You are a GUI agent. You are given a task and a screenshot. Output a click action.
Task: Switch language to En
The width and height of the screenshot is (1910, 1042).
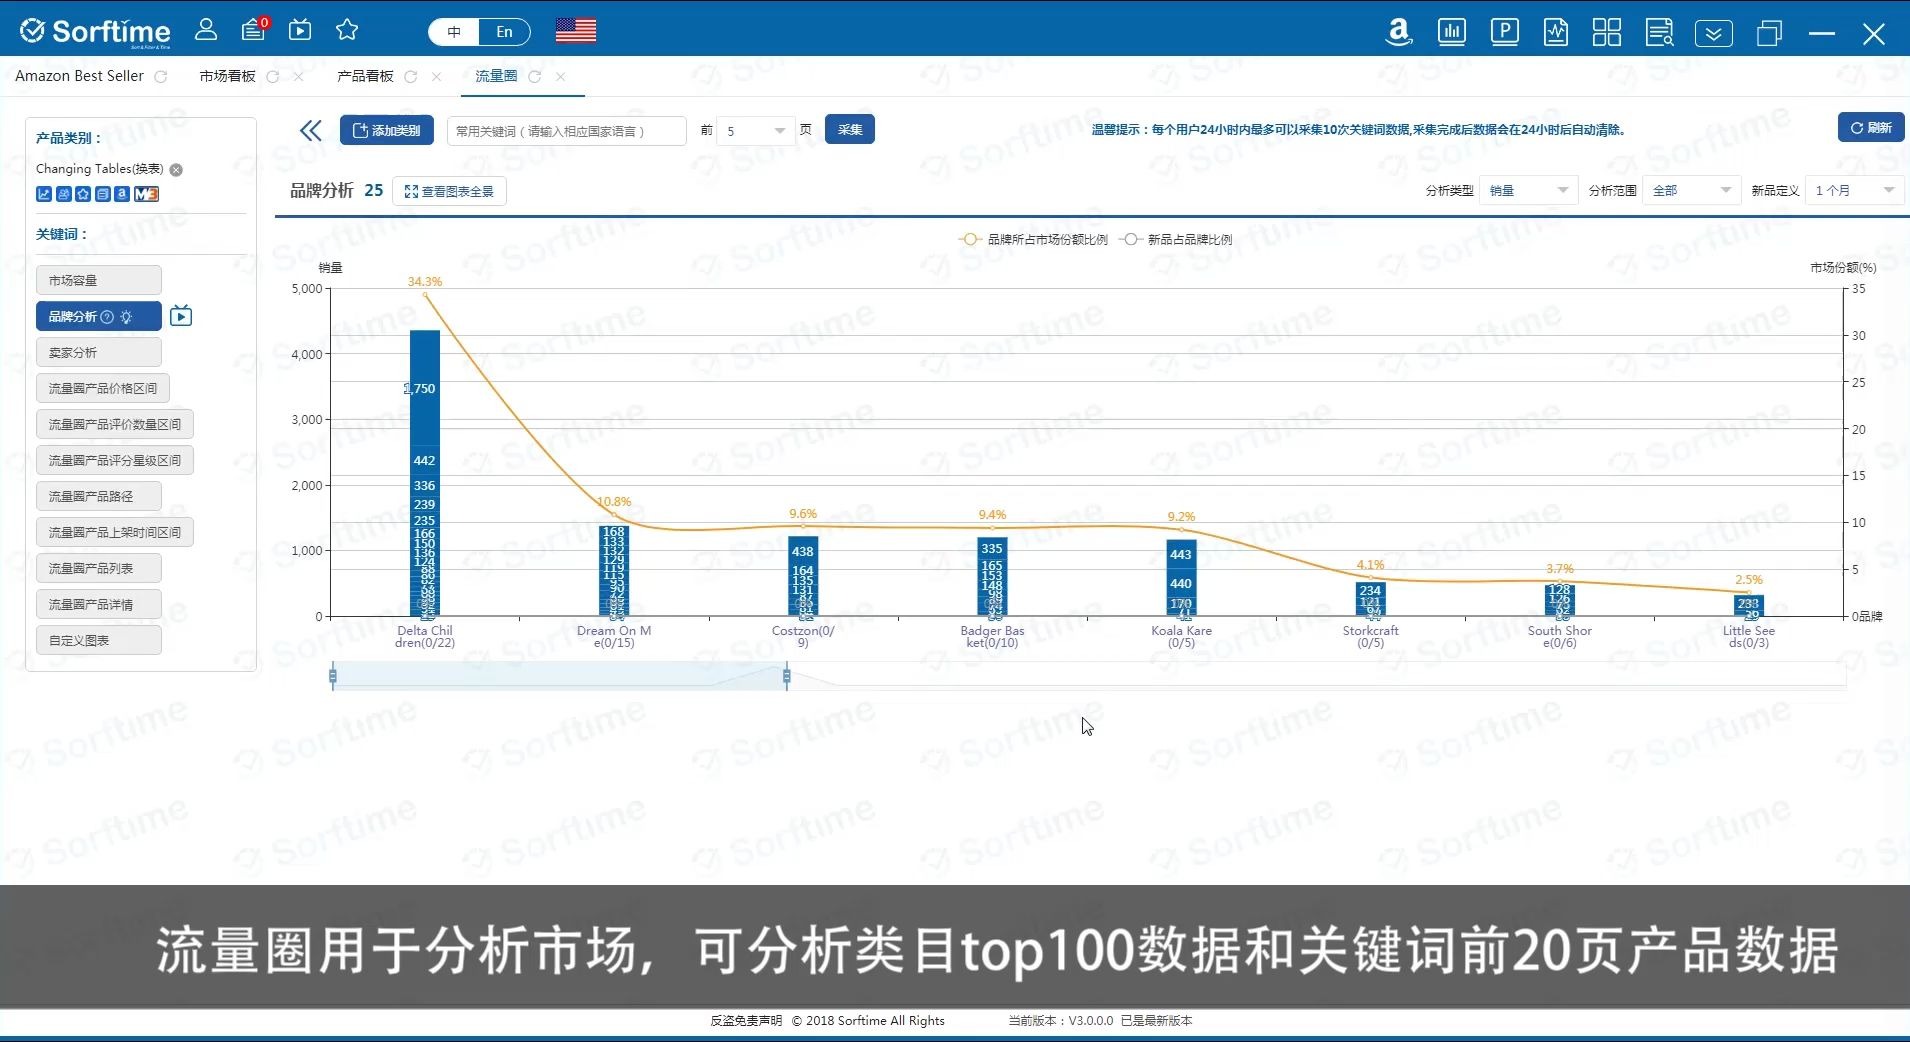tap(504, 32)
